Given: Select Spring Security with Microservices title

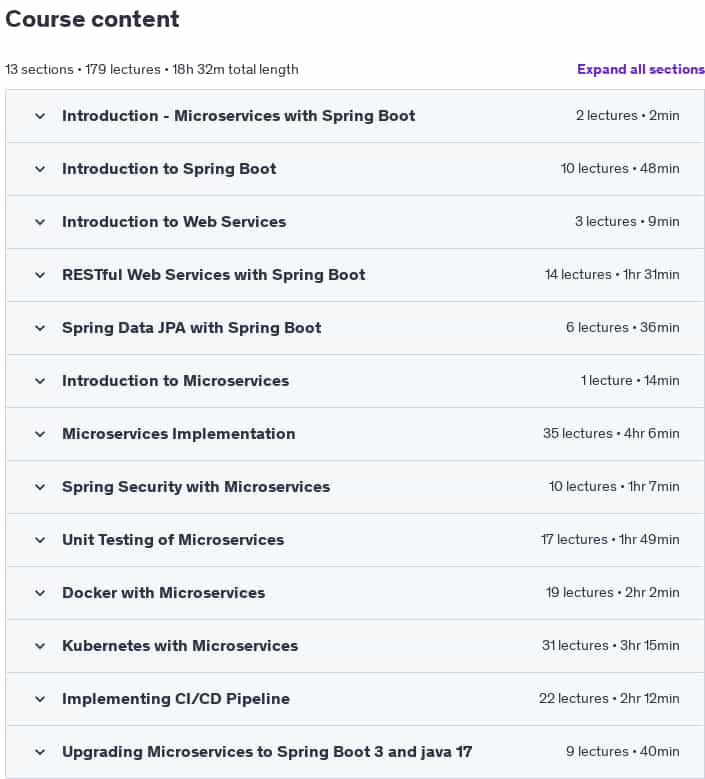Looking at the screenshot, I should [196, 487].
